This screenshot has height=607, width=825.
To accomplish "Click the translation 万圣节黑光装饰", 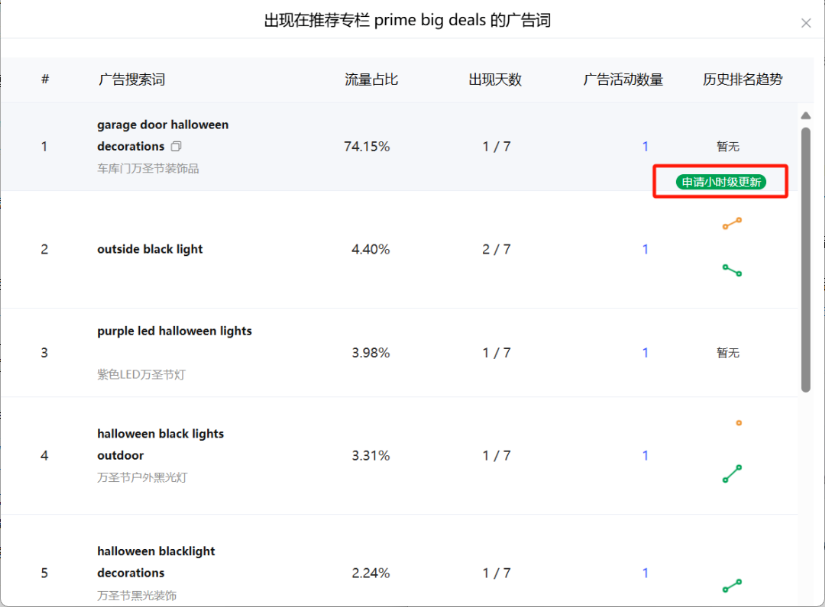I will click(137, 595).
